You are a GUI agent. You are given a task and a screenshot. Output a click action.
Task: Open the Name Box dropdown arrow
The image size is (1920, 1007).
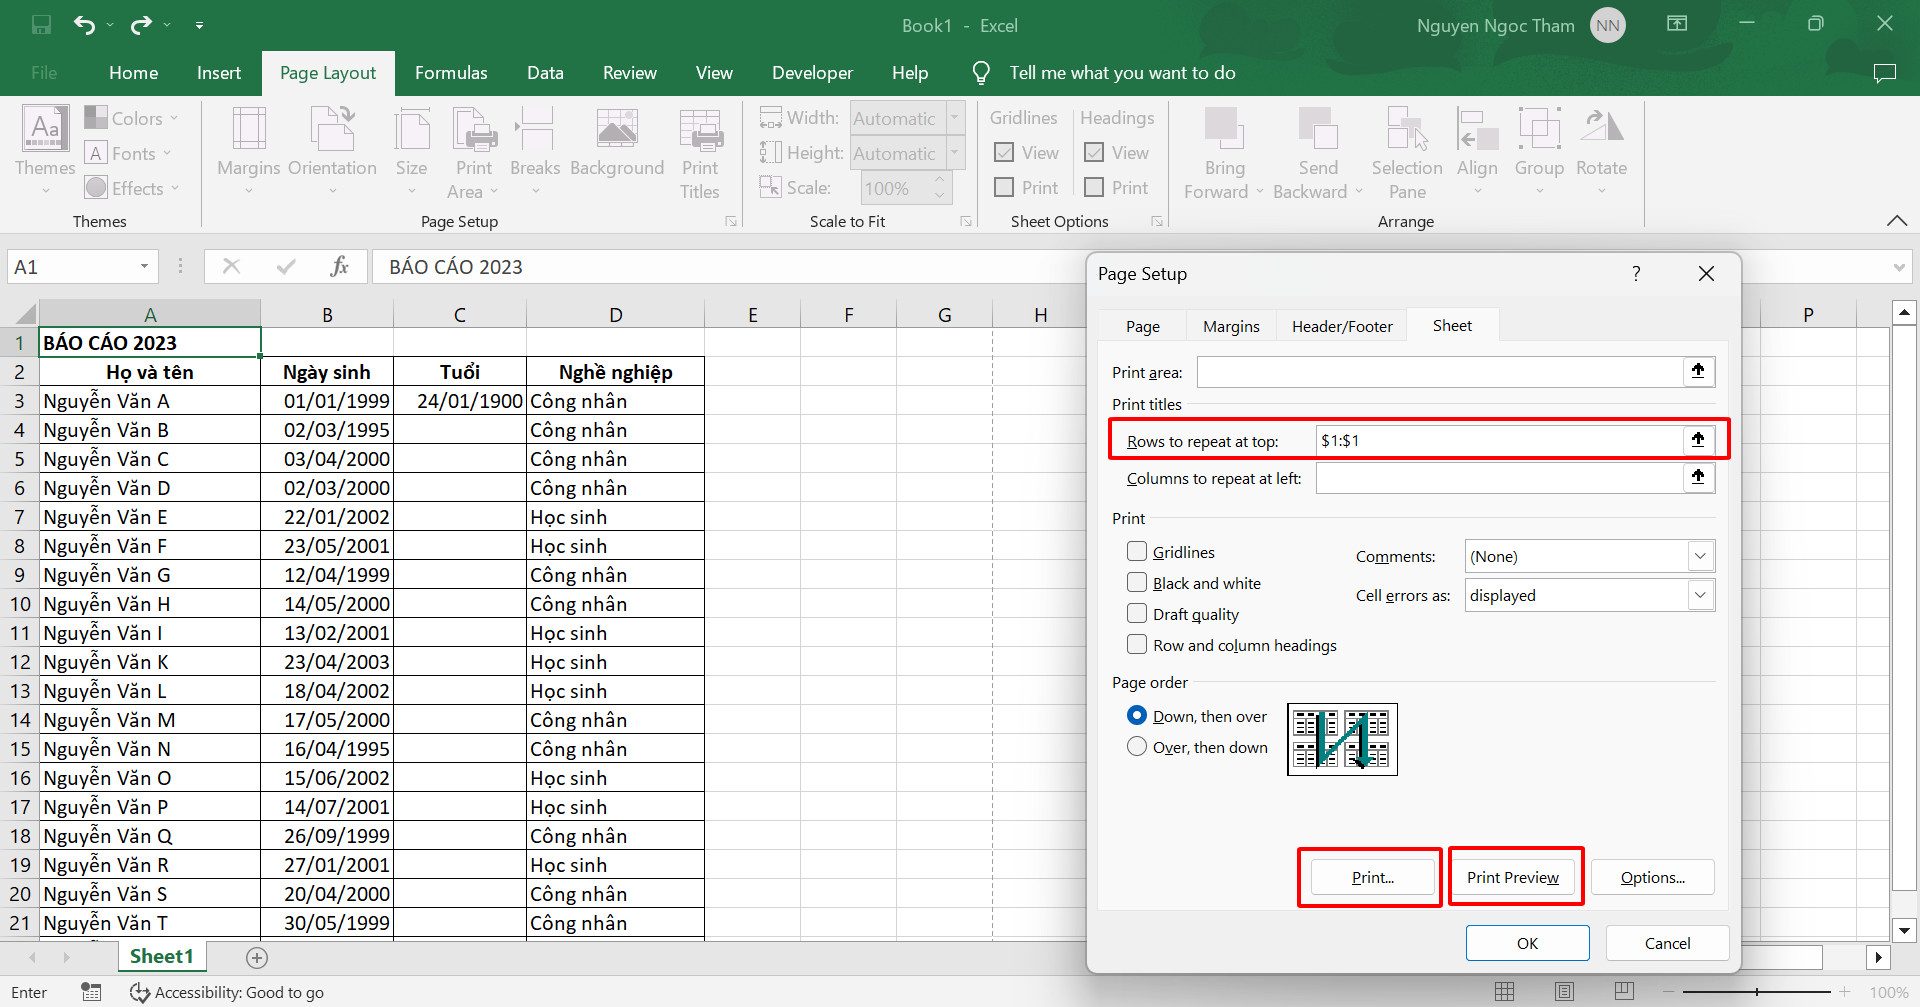144,267
